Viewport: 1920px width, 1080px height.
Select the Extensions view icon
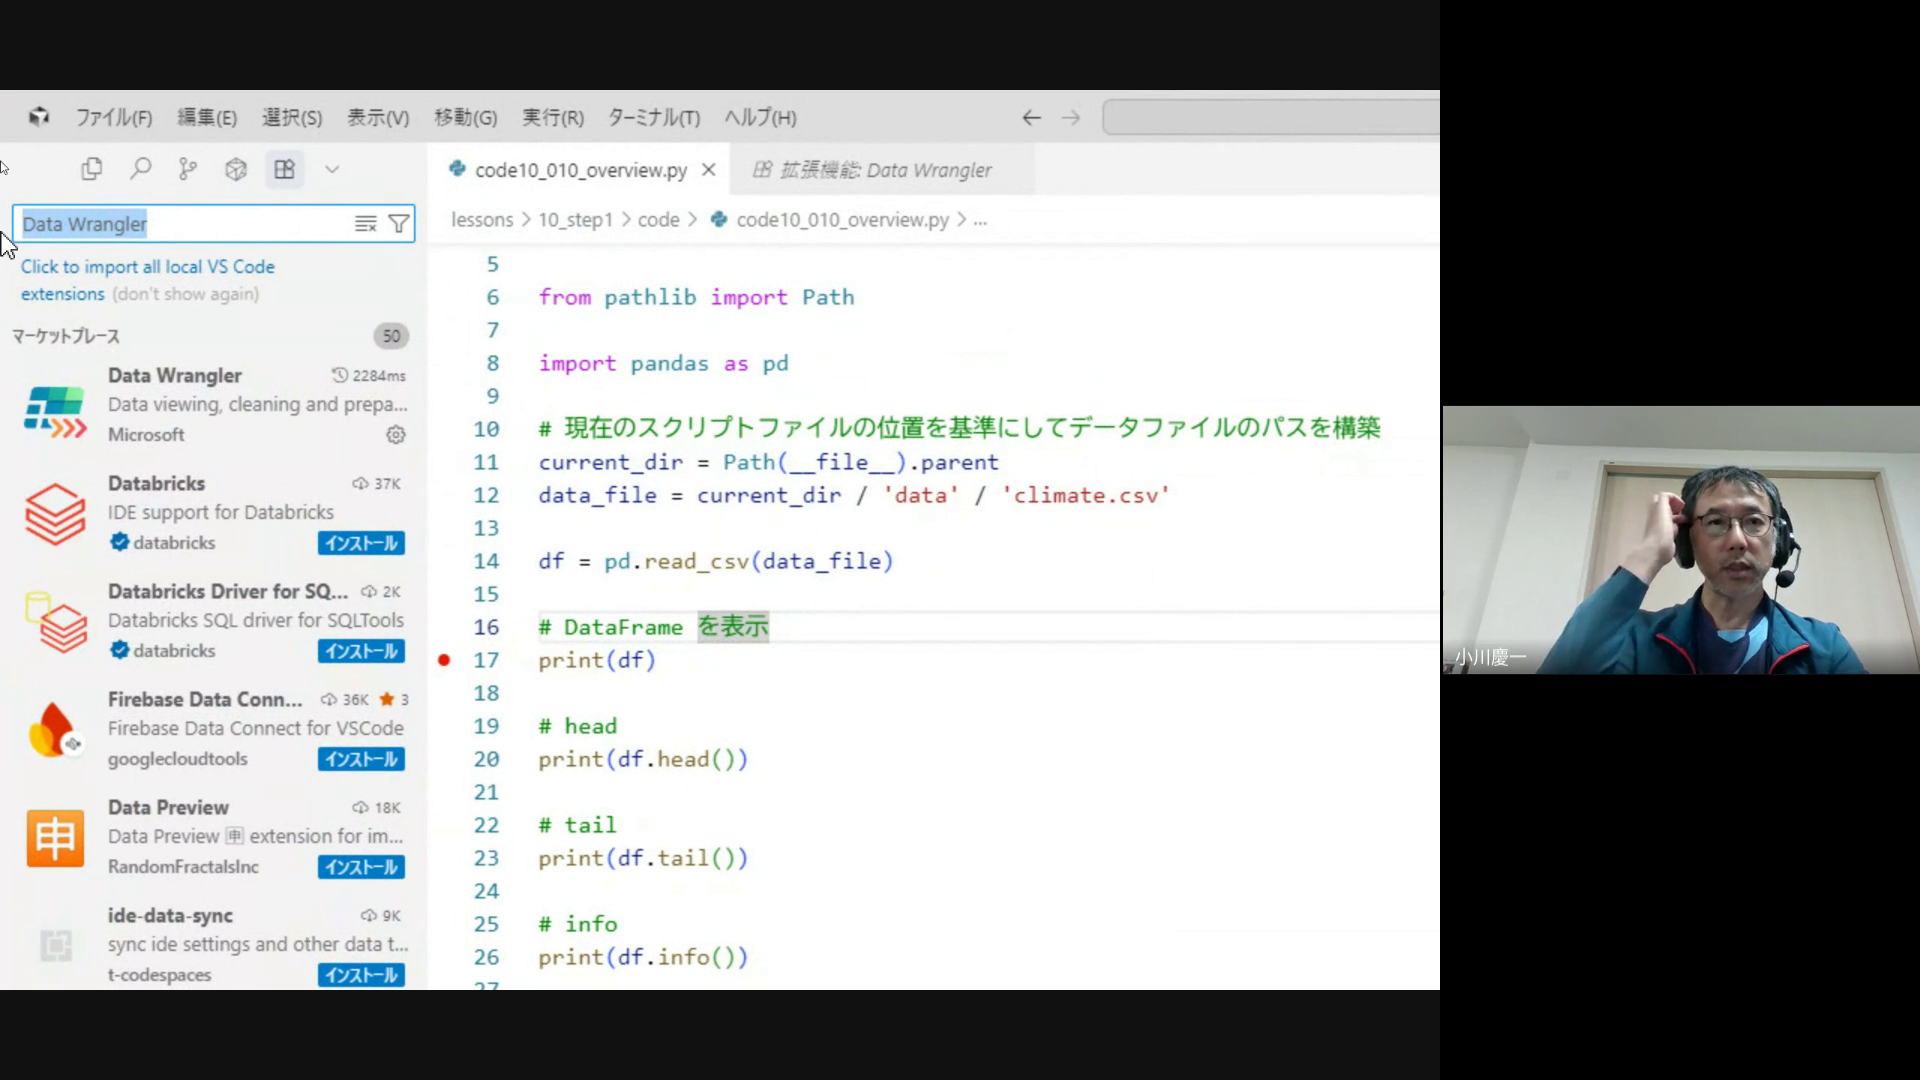pyautogui.click(x=284, y=169)
